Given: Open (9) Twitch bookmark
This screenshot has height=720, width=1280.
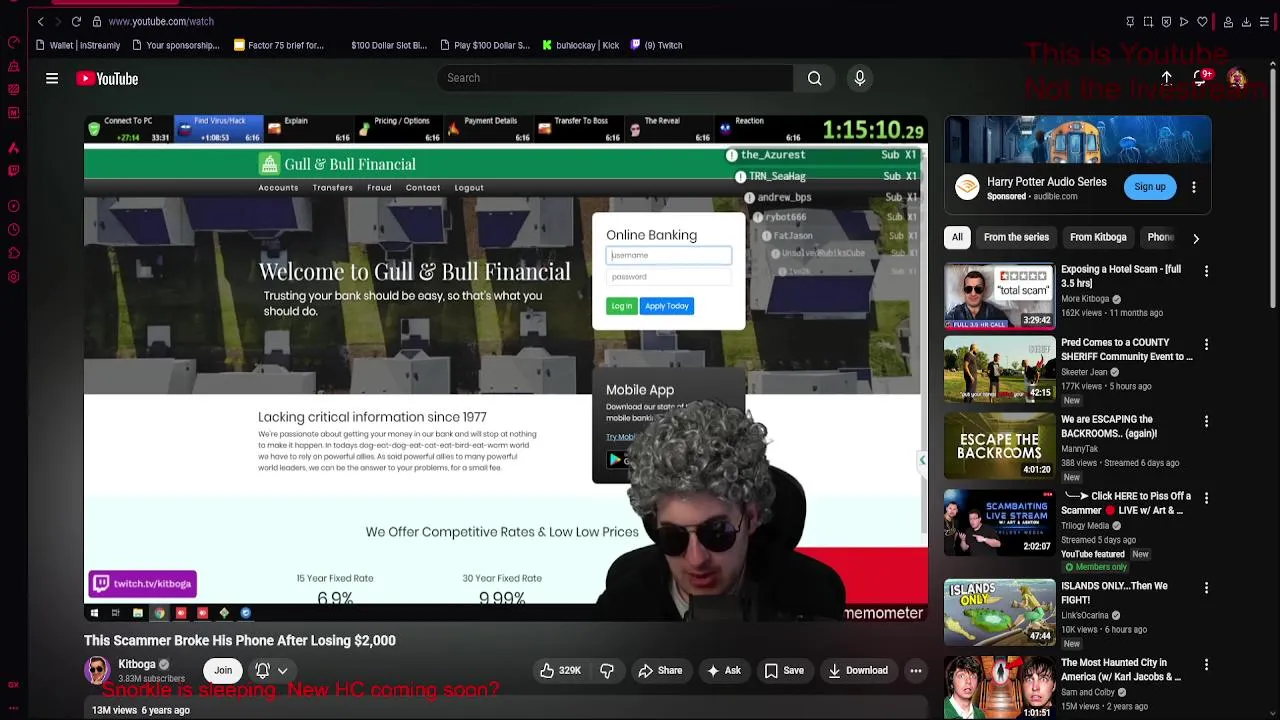Looking at the screenshot, I should [657, 45].
